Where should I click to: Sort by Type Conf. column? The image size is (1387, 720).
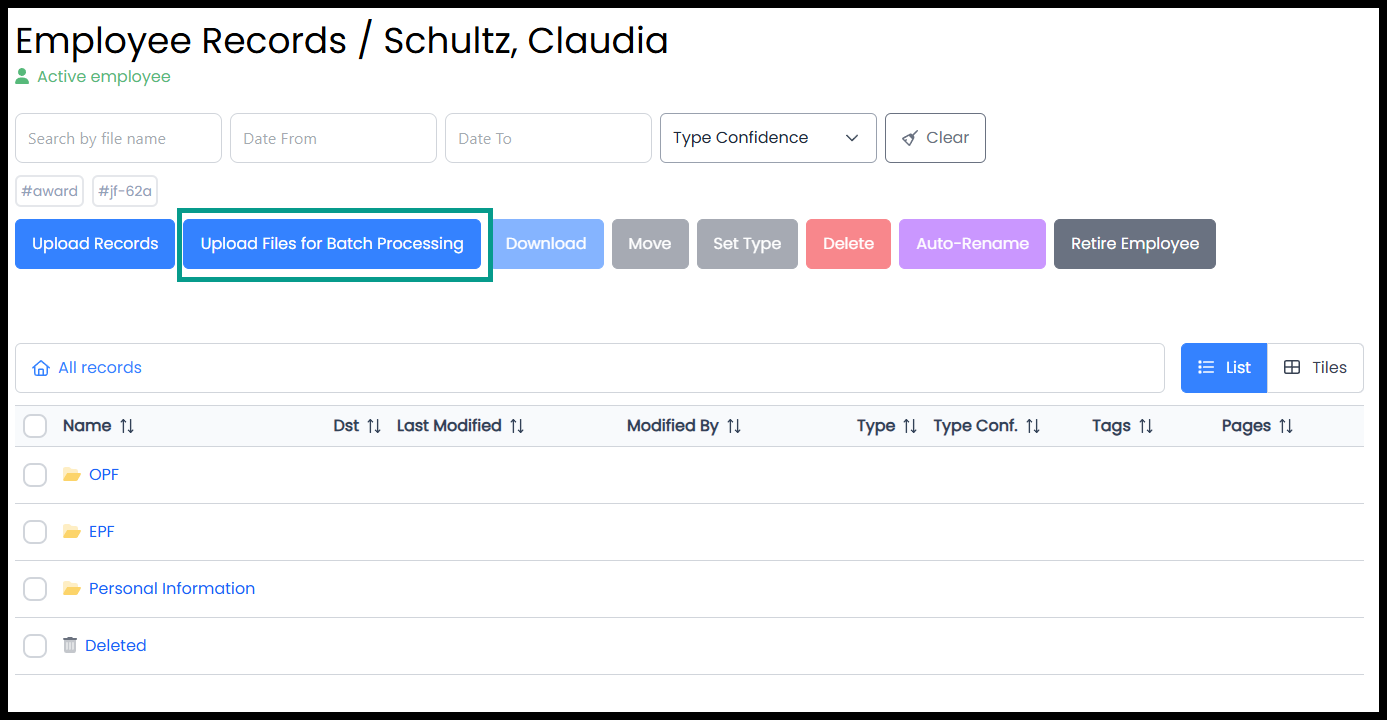tap(987, 426)
